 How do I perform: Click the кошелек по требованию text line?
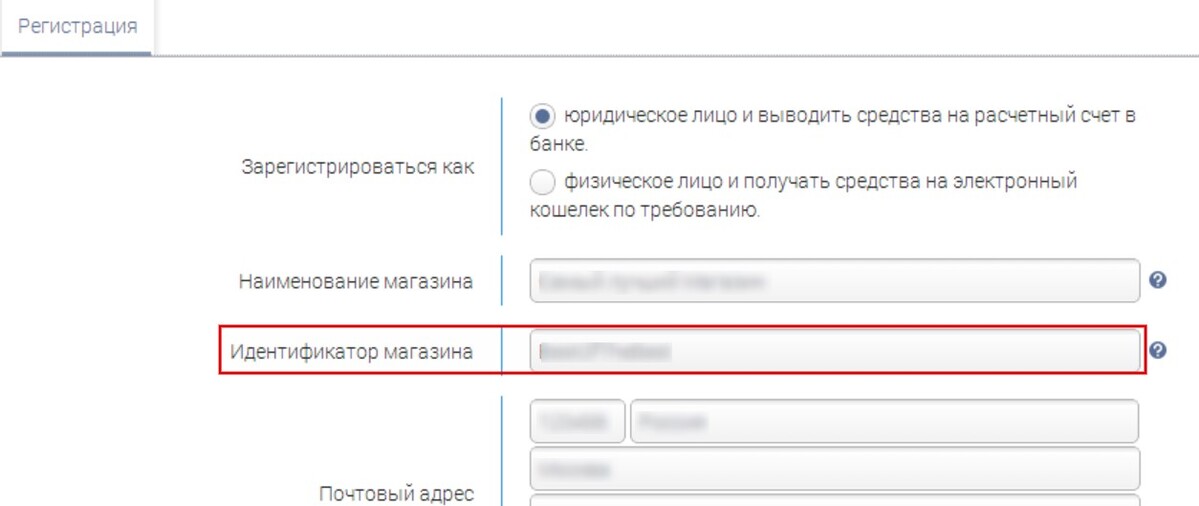(645, 210)
